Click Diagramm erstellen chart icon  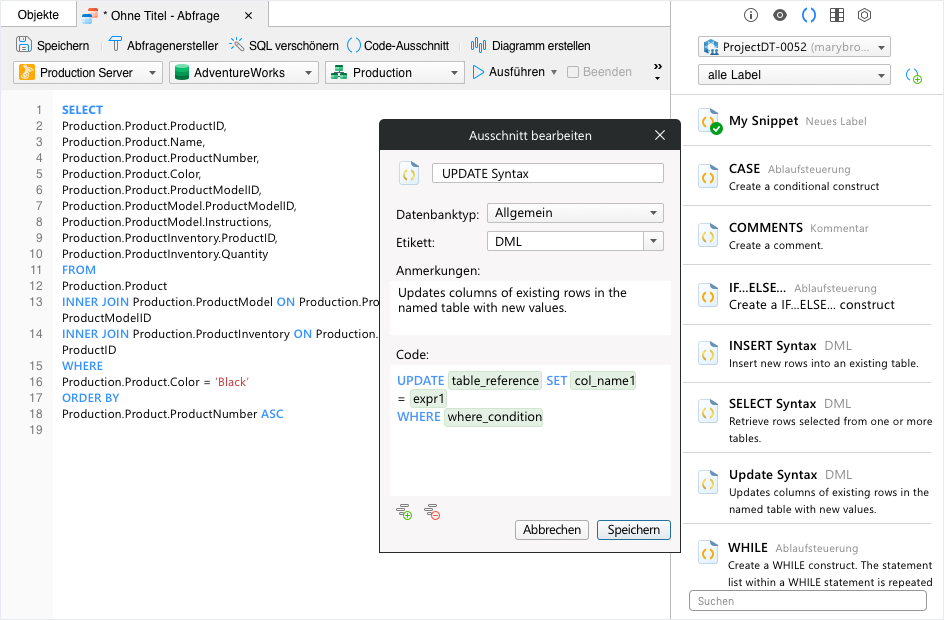478,45
